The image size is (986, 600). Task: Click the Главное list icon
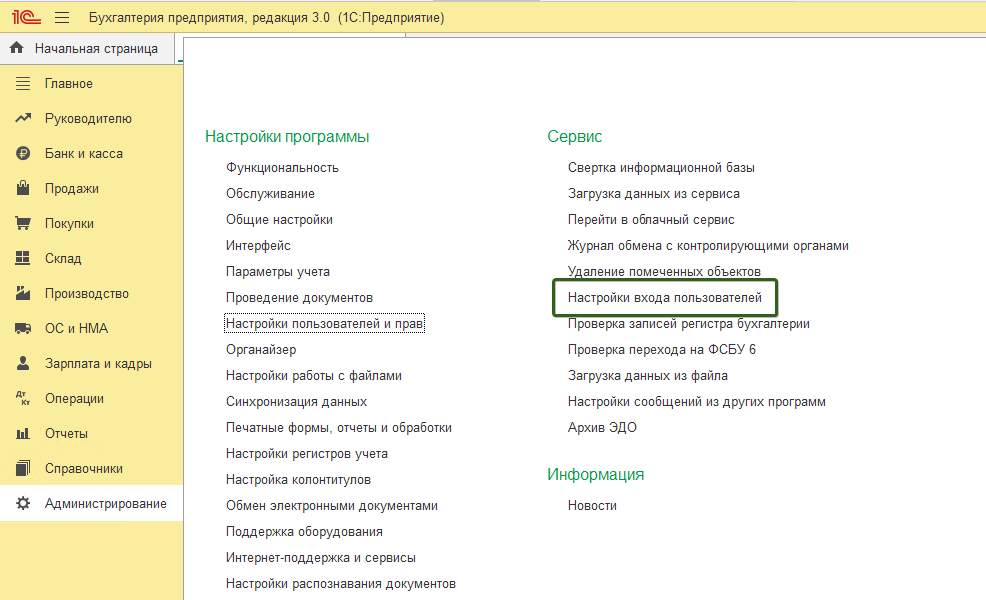pyautogui.click(x=23, y=83)
